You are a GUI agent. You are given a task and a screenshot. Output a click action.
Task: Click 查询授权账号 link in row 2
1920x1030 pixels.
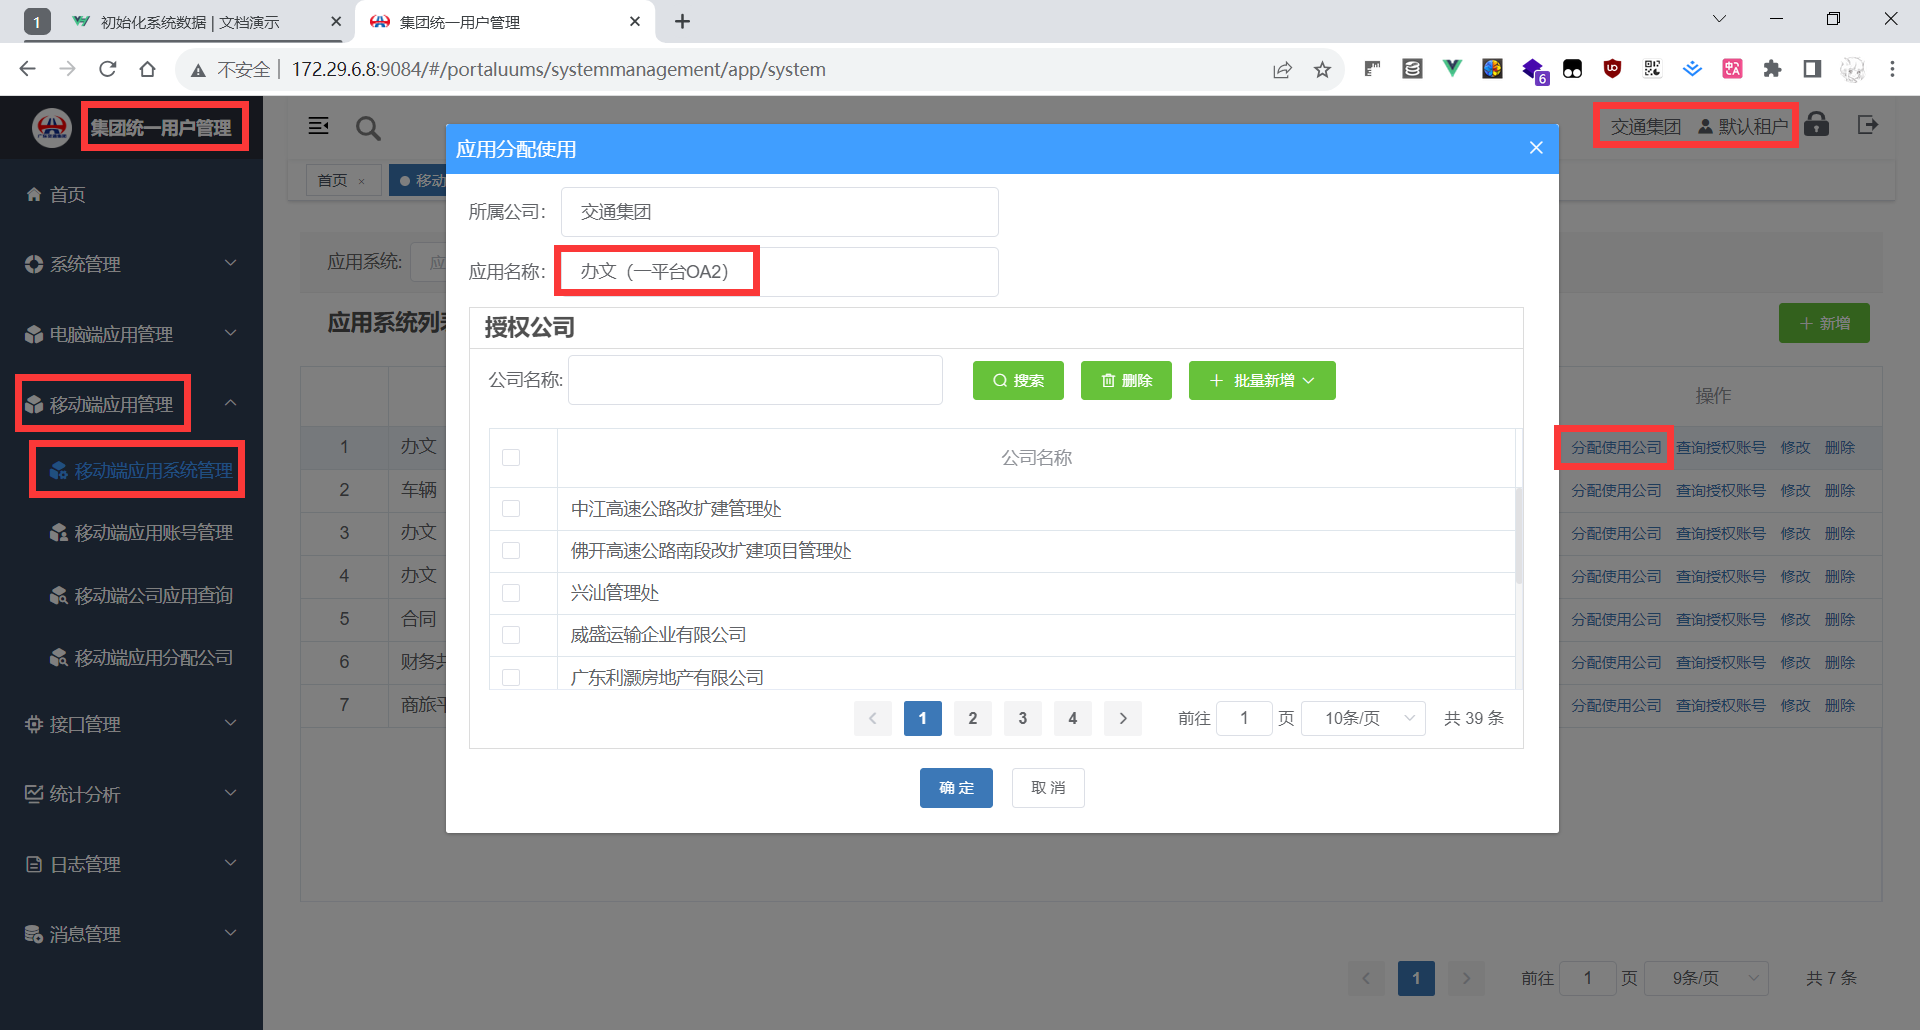coord(1721,491)
